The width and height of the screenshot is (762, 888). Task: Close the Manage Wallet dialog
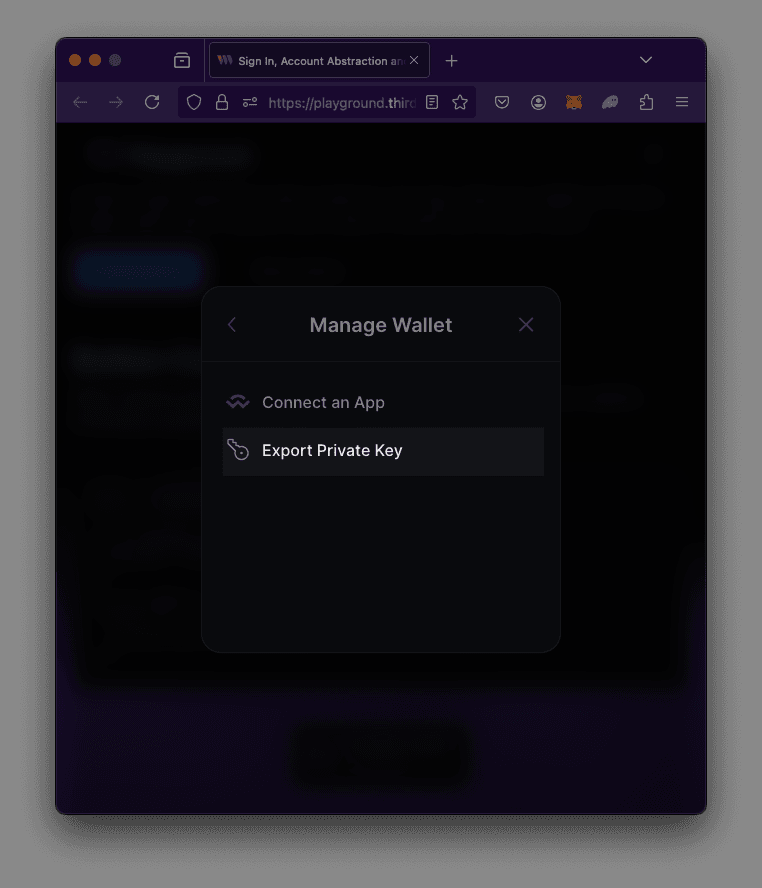526,325
